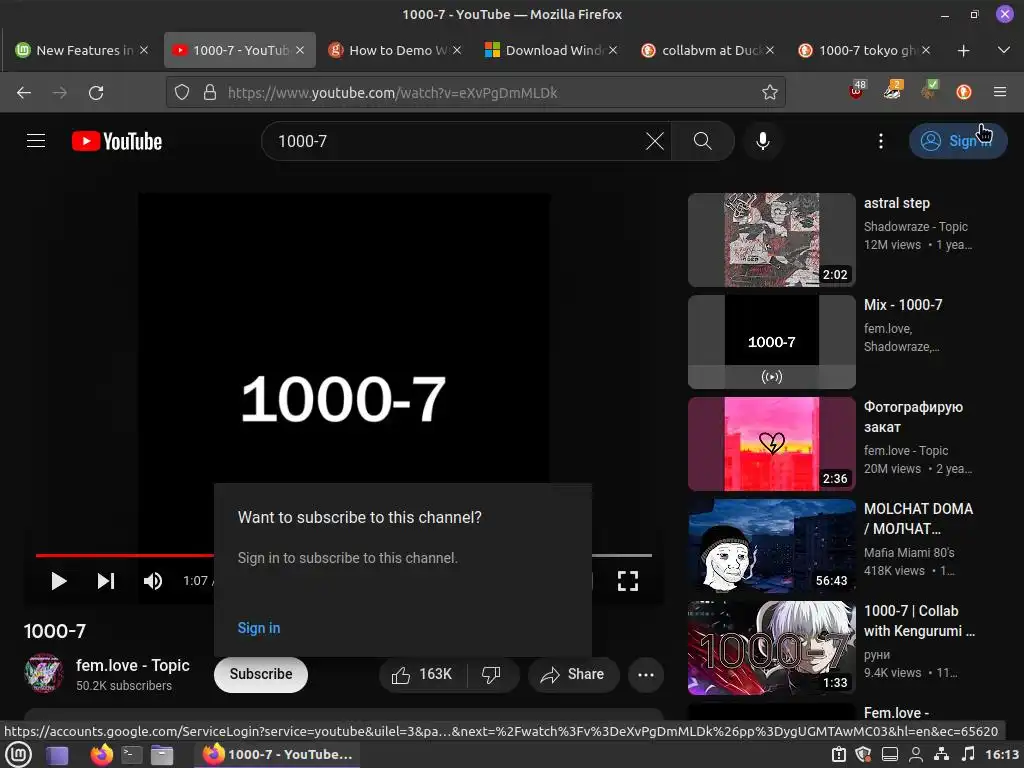Bookmark this page with the star
The width and height of the screenshot is (1024, 768).
[770, 93]
